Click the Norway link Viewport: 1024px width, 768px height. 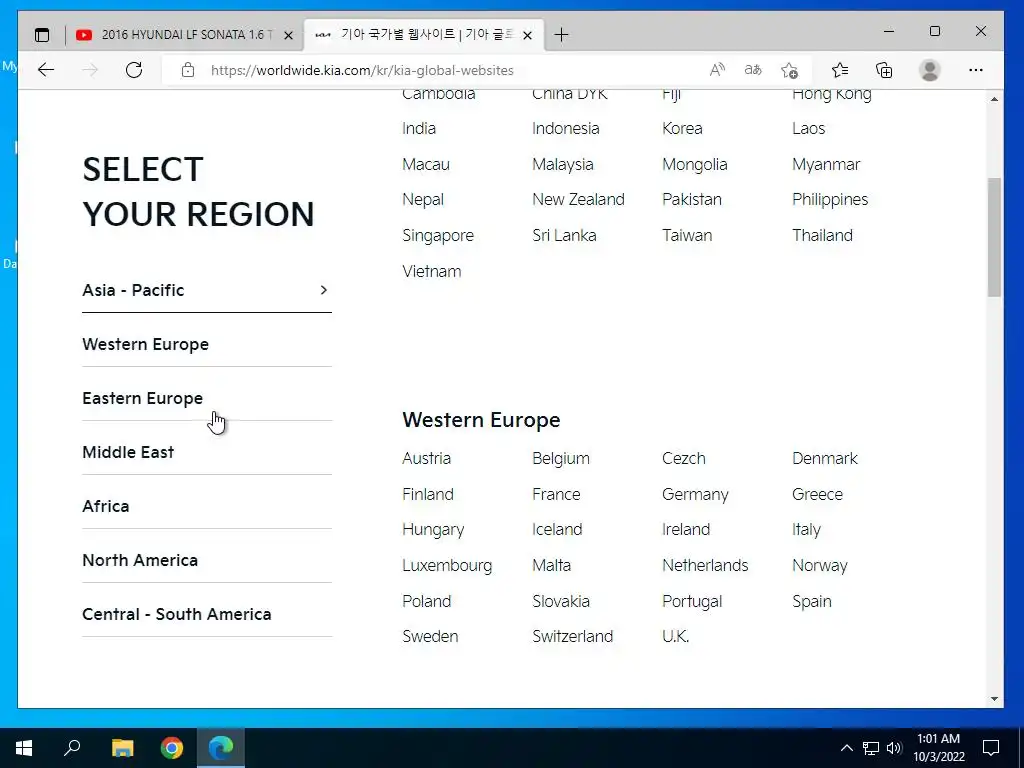click(x=820, y=566)
